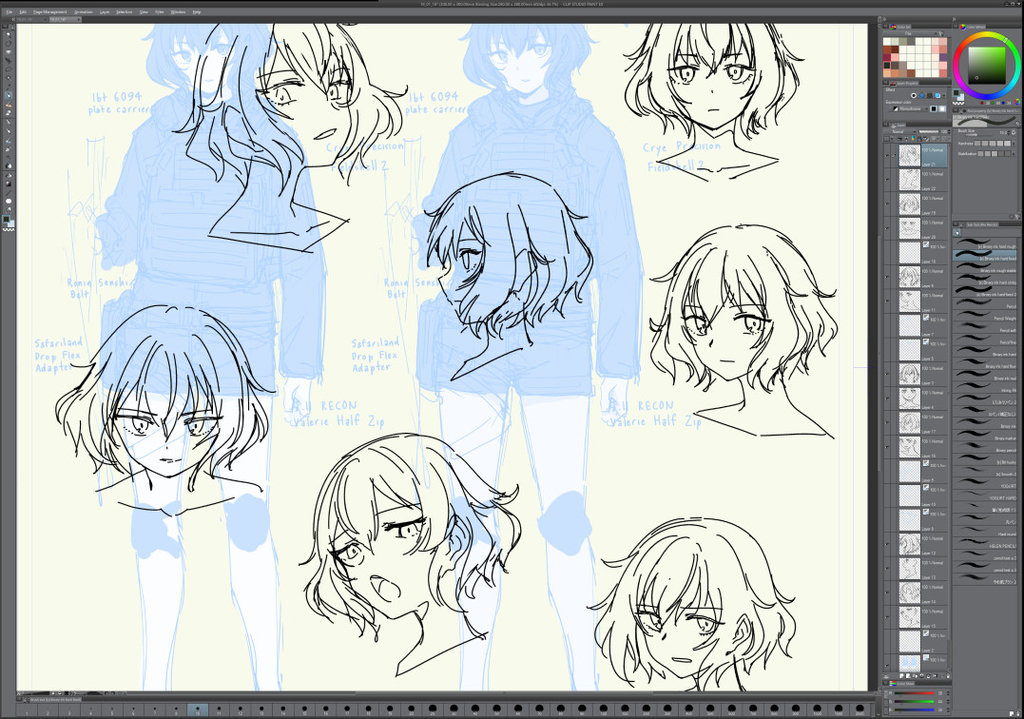Select the HELEN PENCIL brush
The height and width of the screenshot is (719, 1024).
pyautogui.click(x=986, y=543)
